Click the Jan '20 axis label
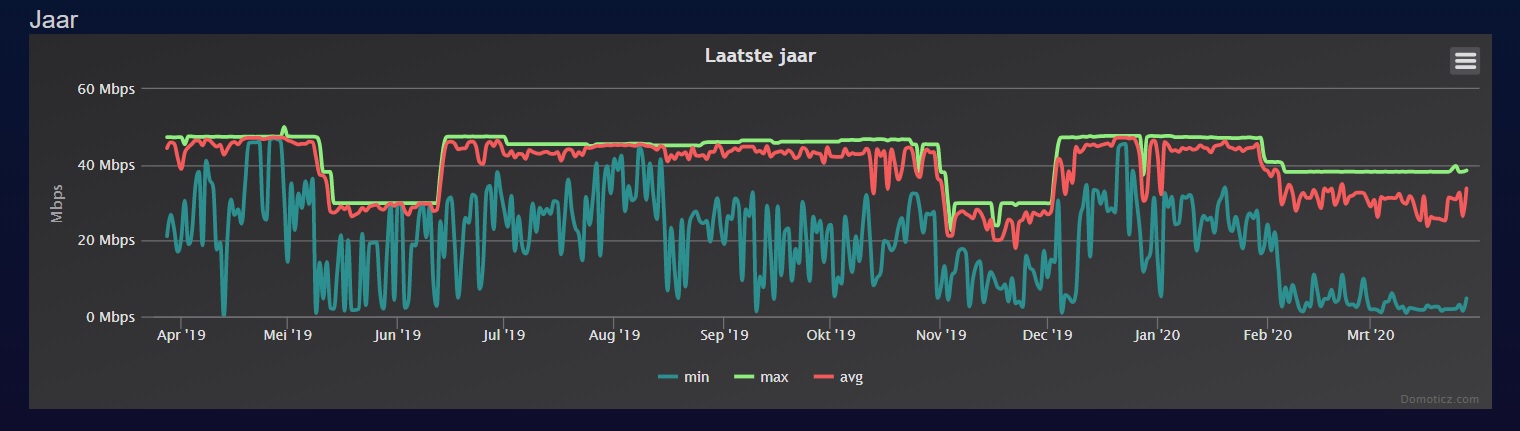 click(1158, 335)
